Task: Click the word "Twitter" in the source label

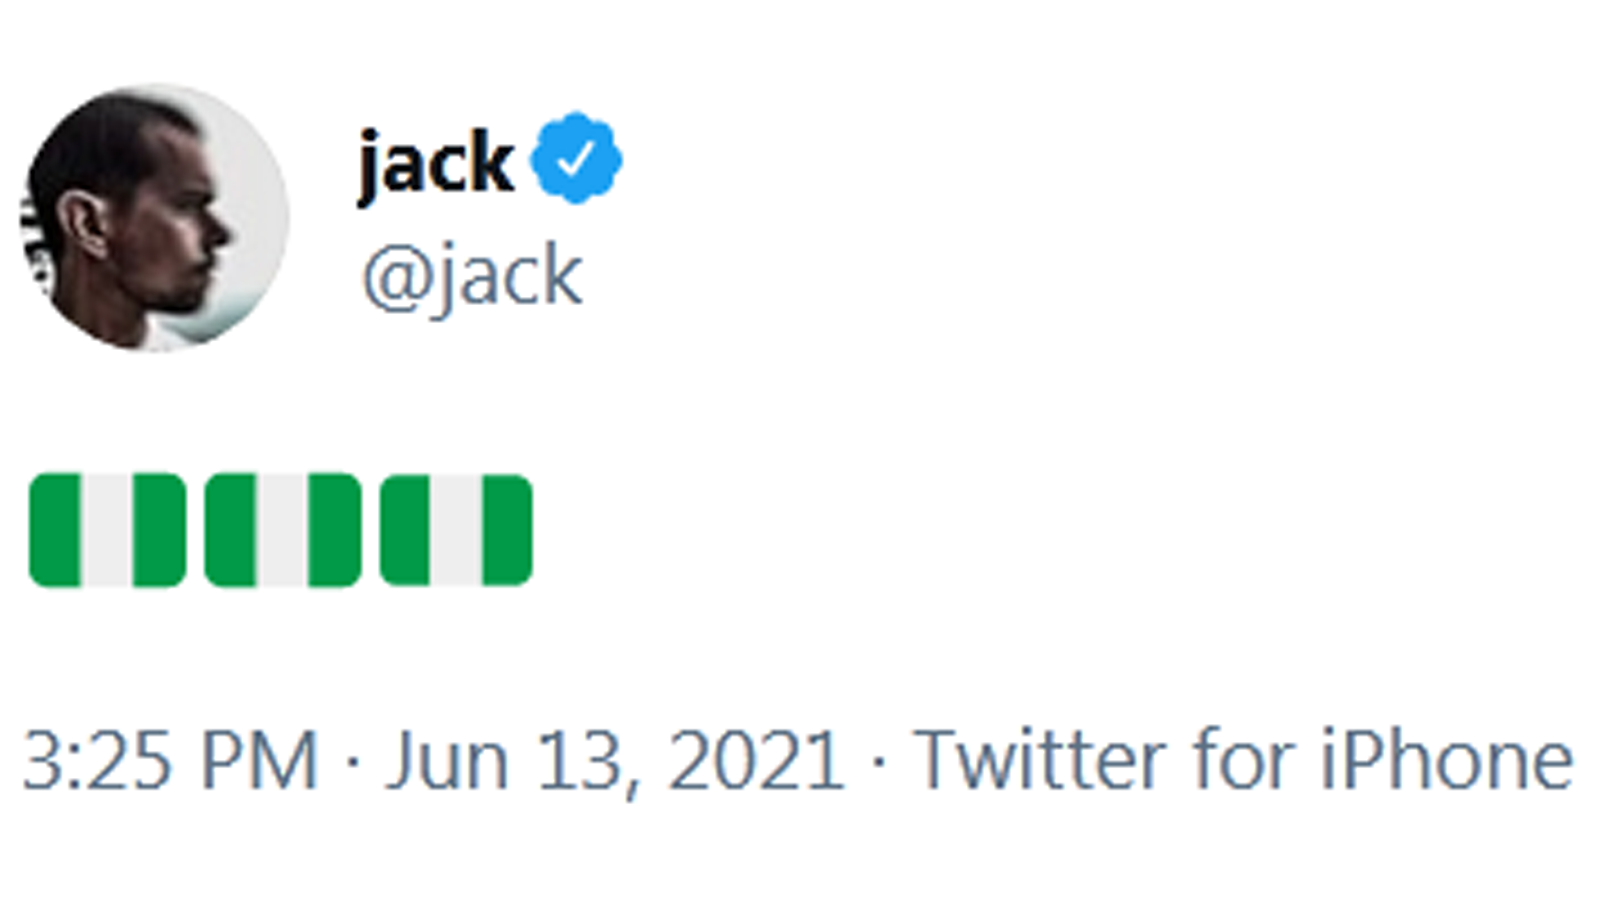Action: tap(1039, 762)
